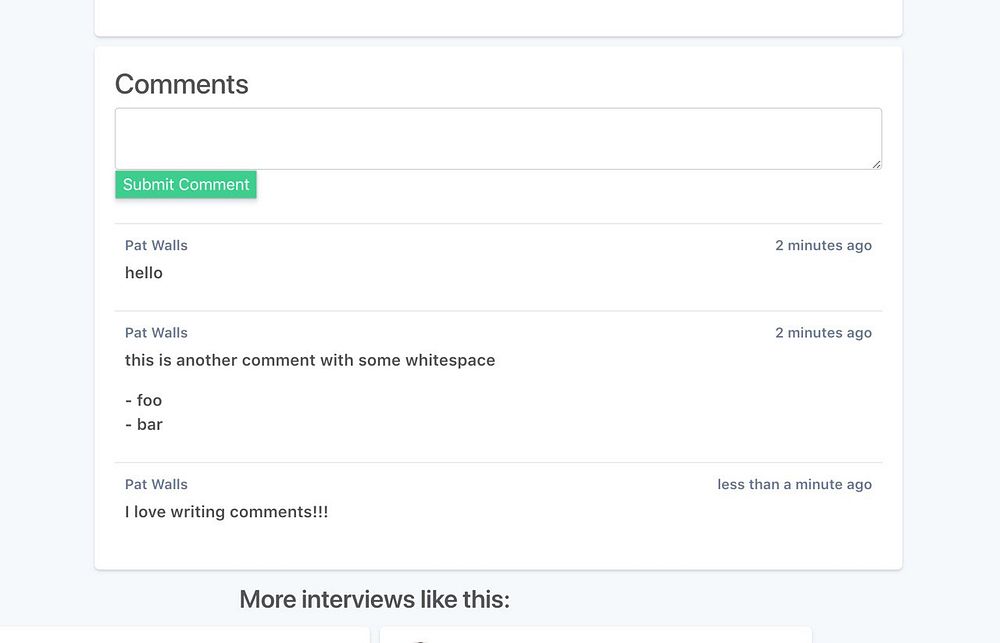Click the 'I love writing comments!!!' text
This screenshot has width=1000, height=643.
click(x=227, y=512)
